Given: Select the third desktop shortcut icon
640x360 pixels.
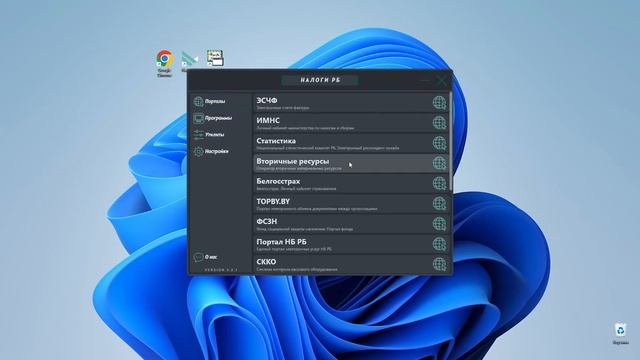Looking at the screenshot, I should 215,58.
